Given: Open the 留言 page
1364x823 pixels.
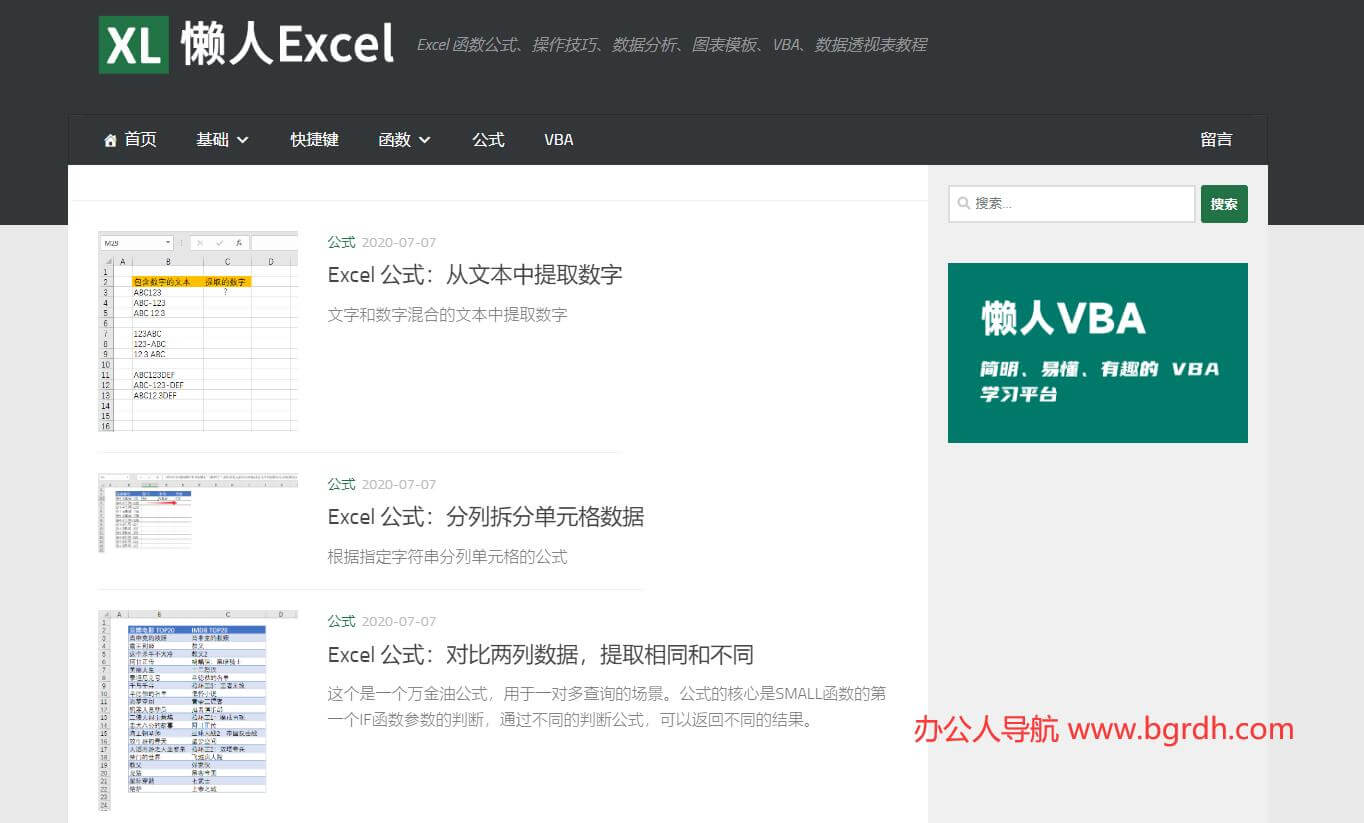Looking at the screenshot, I should (1216, 140).
